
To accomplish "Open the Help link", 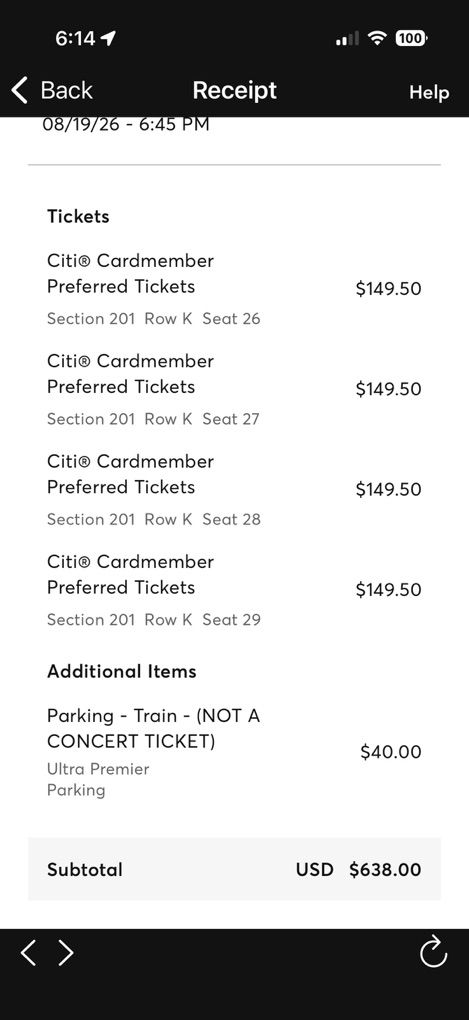I will point(429,92).
